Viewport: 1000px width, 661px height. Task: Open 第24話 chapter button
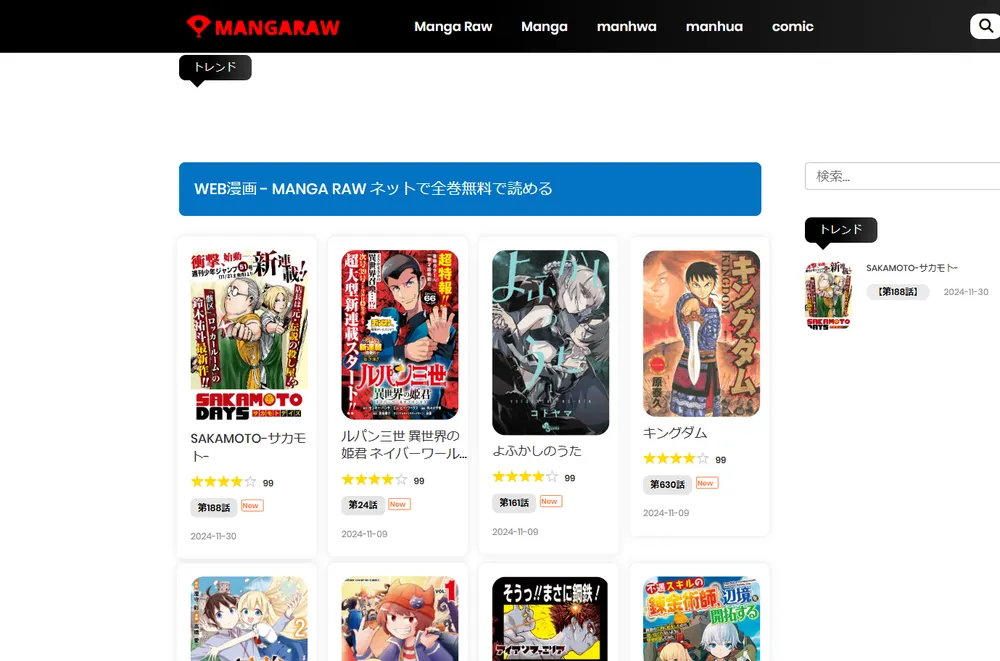pyautogui.click(x=363, y=505)
